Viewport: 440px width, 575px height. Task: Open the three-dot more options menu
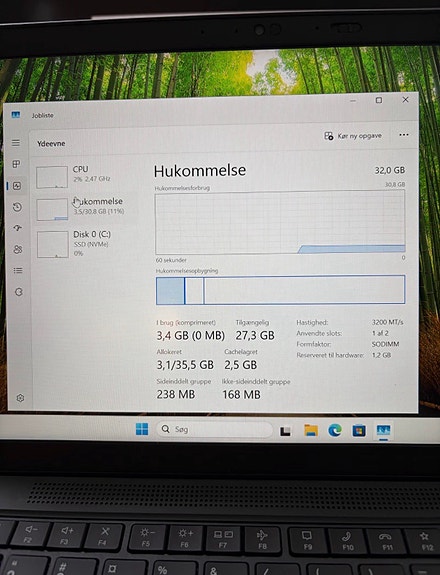404,135
